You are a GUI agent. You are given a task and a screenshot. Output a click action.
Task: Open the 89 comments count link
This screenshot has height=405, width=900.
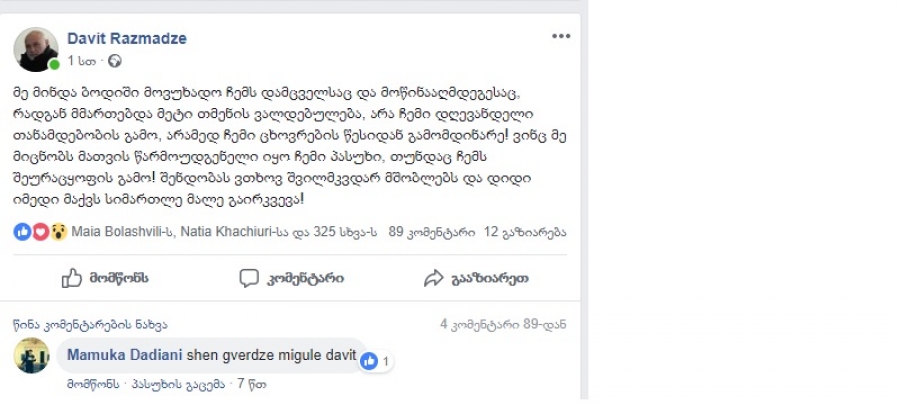click(x=430, y=232)
